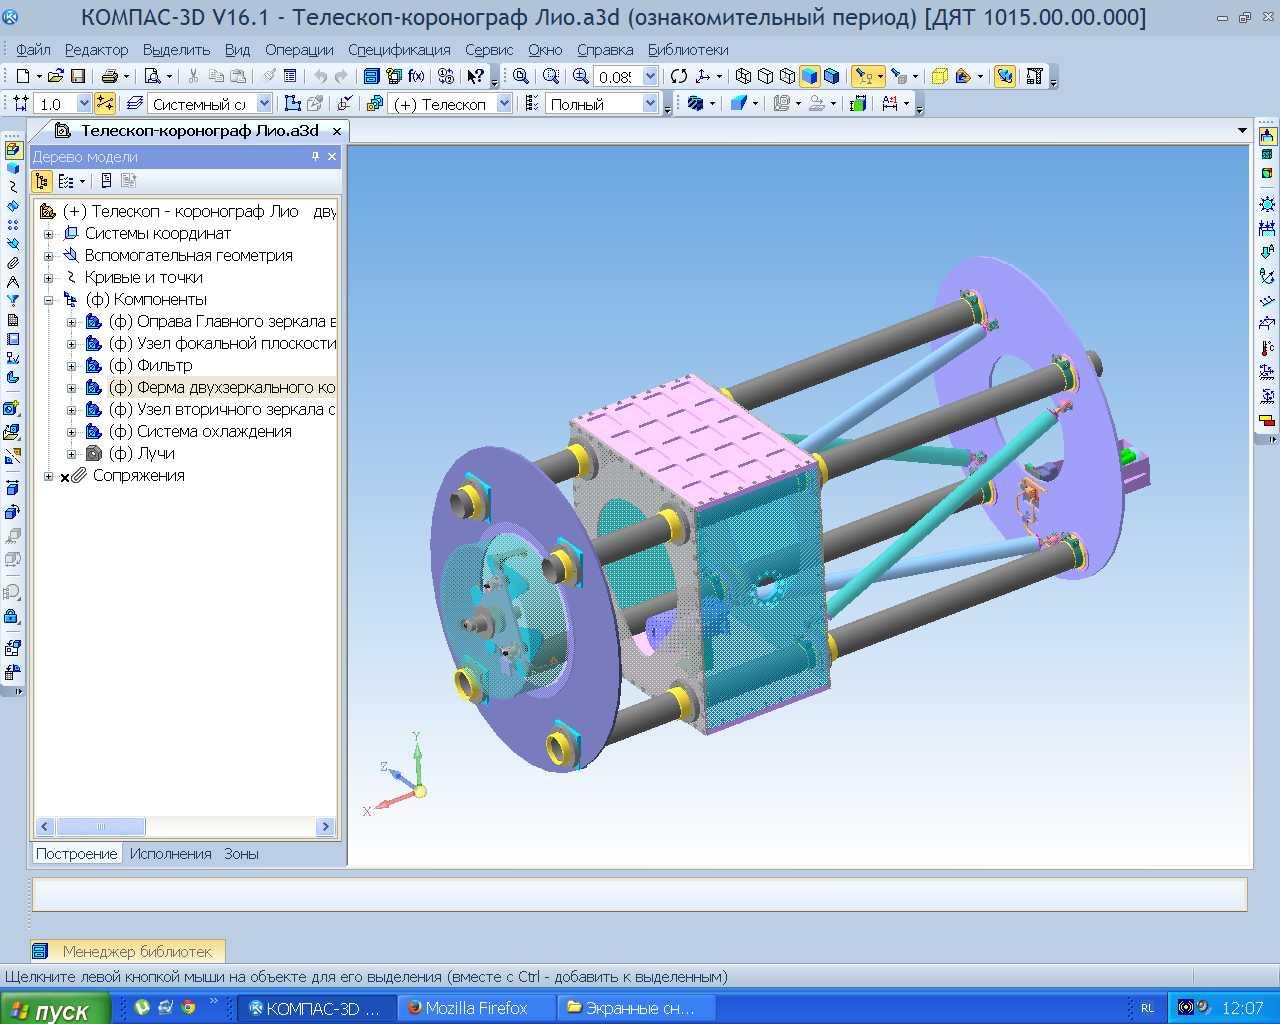Click the Print icon
Screen dimensions: 1280x1024
(x=109, y=76)
